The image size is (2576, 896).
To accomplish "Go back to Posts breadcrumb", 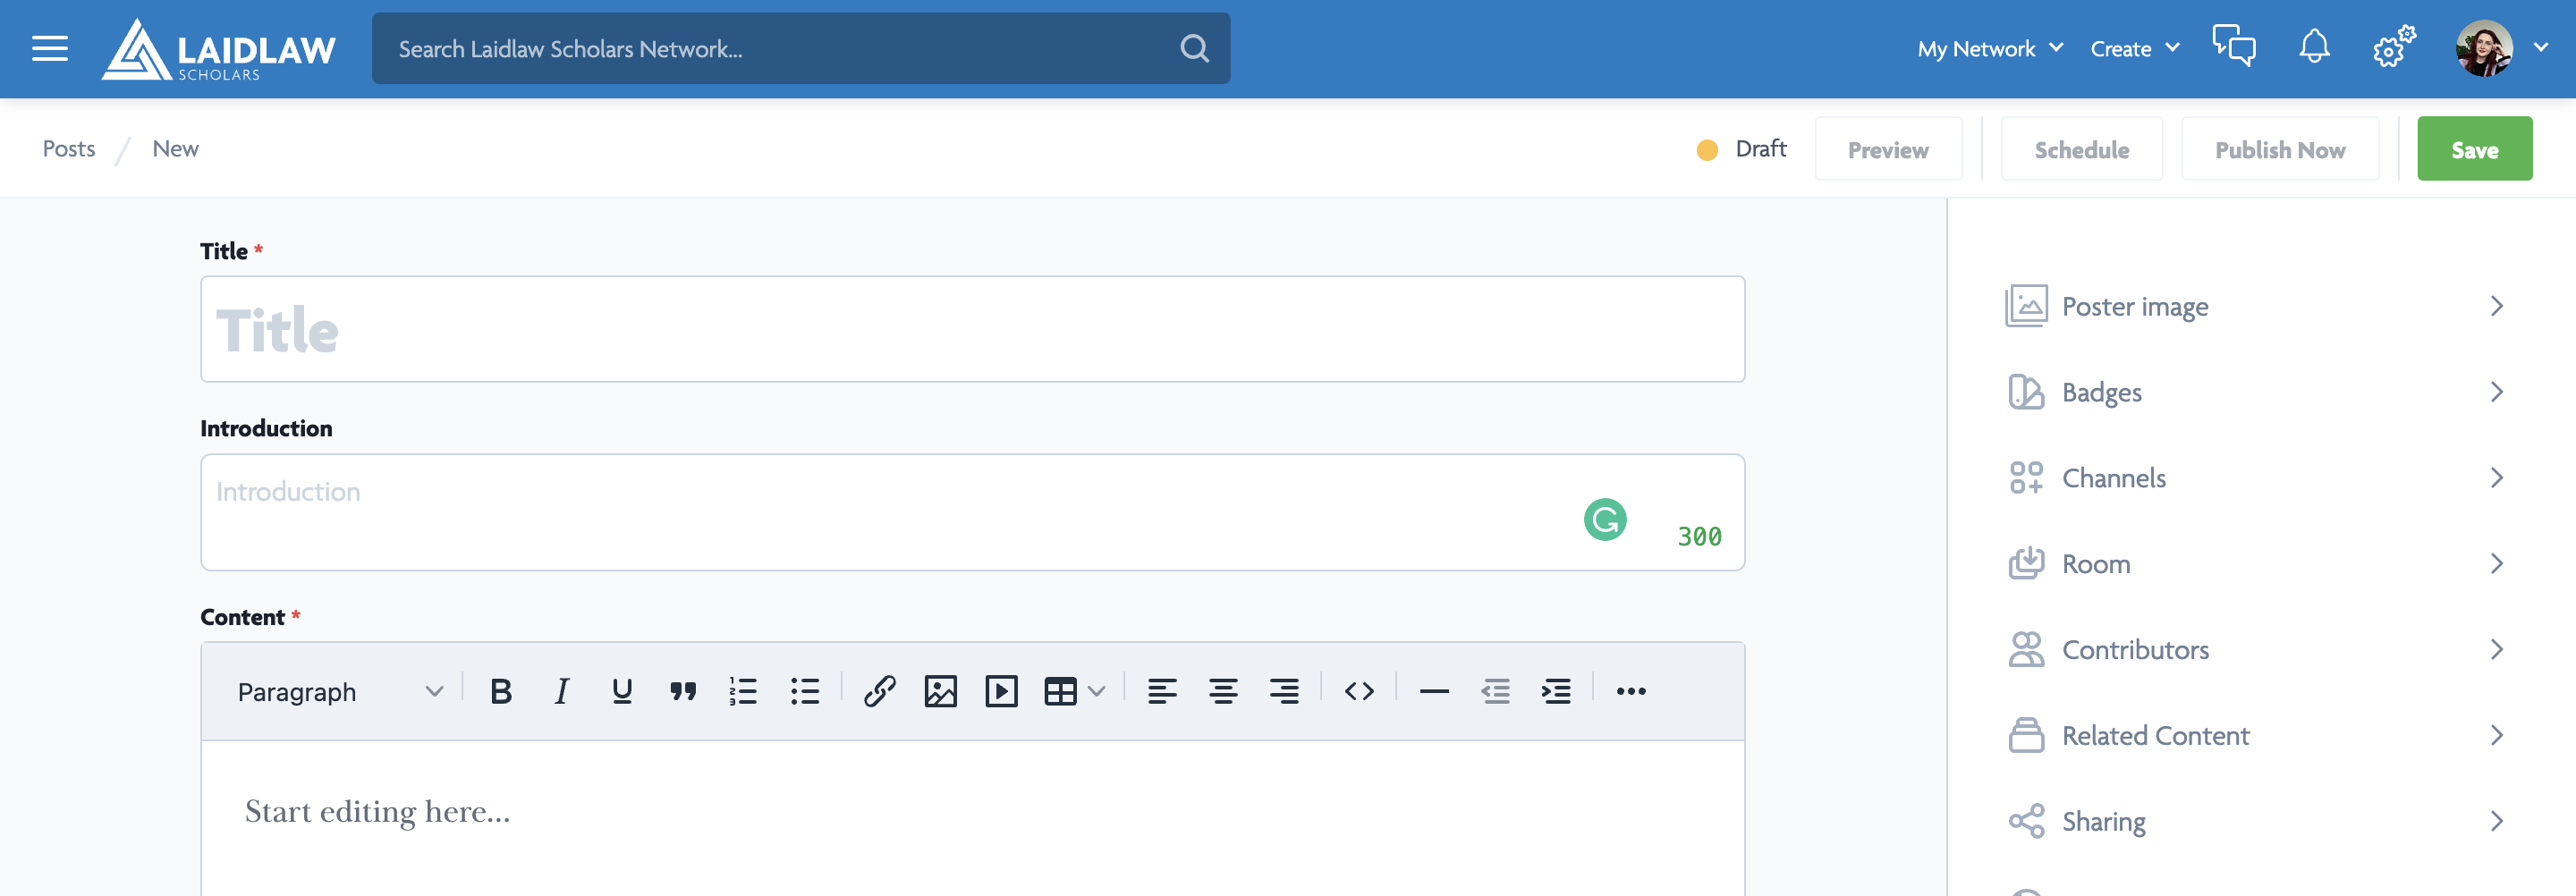I will (x=69, y=149).
